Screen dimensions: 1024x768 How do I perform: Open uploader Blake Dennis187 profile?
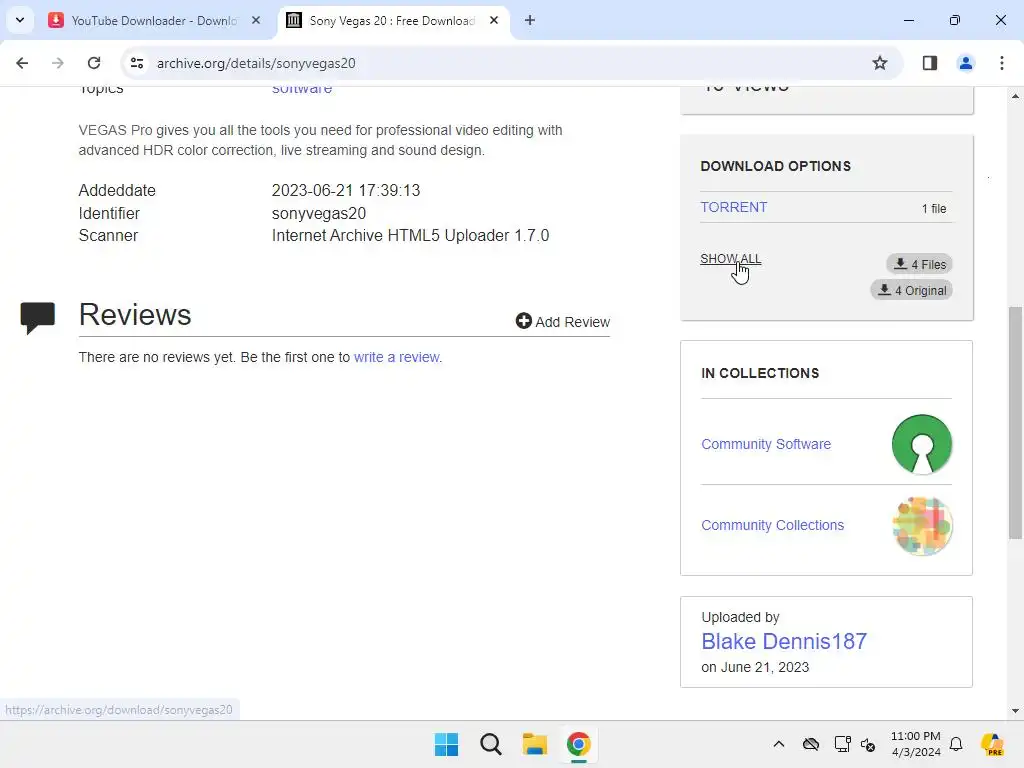point(784,641)
